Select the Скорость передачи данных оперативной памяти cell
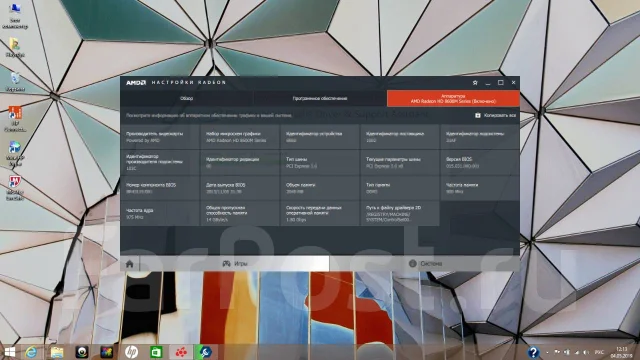640x360 pixels. pyautogui.click(x=320, y=213)
